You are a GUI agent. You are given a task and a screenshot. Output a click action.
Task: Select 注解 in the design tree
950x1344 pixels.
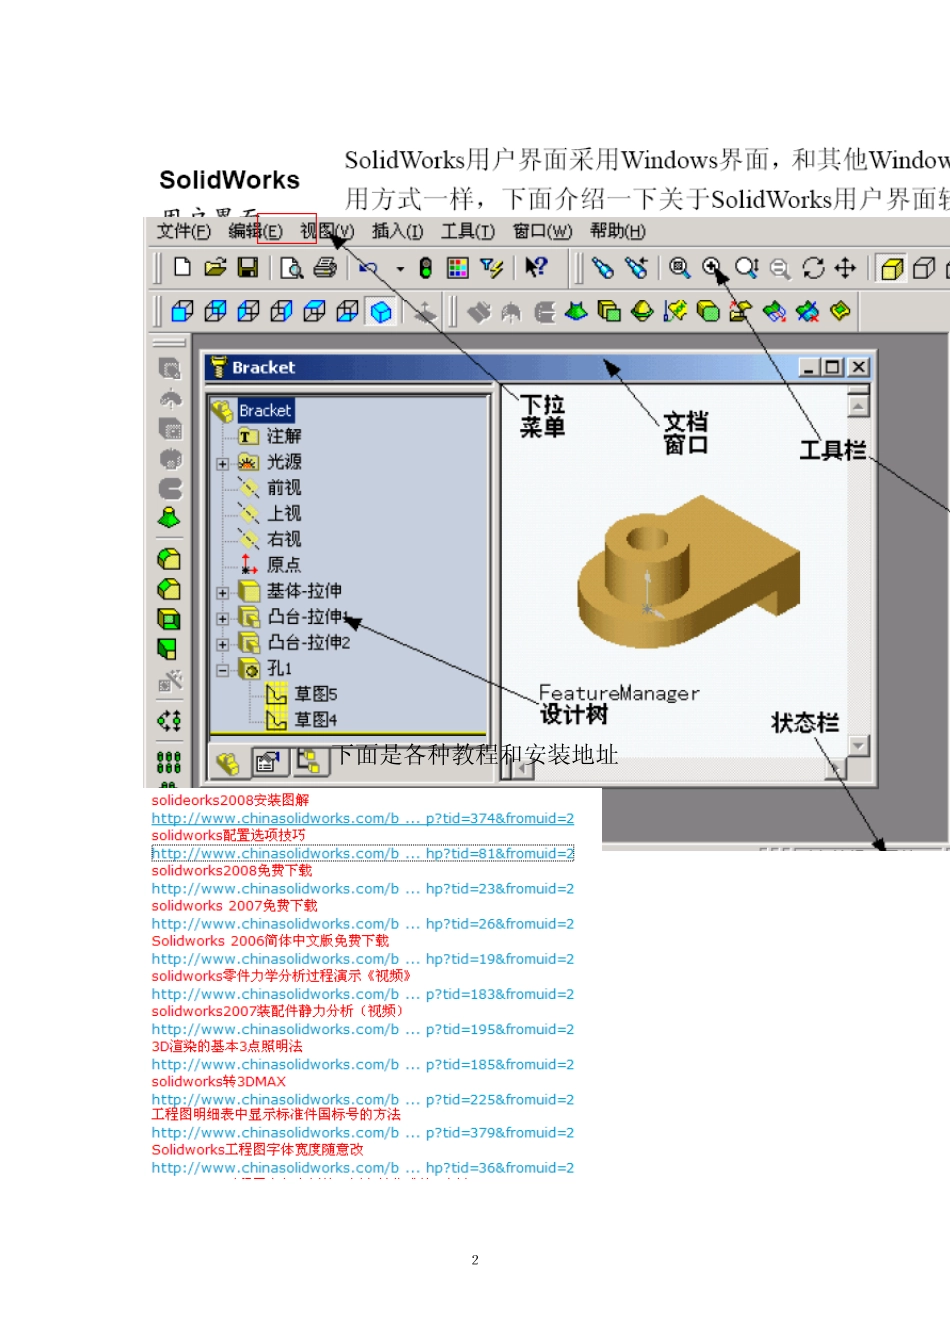point(284,436)
